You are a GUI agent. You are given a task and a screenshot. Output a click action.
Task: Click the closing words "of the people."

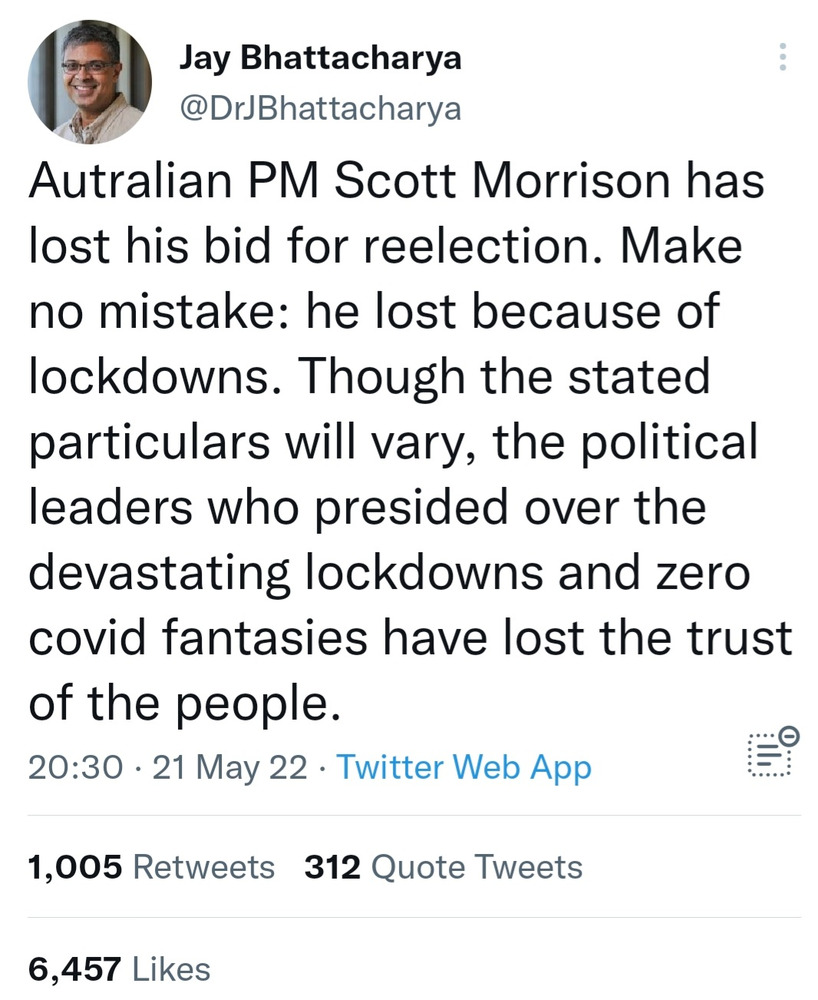tap(180, 703)
